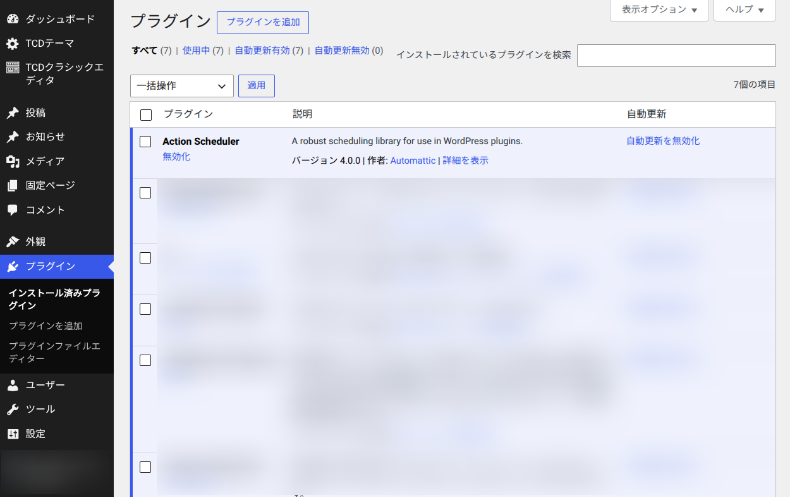Check the checkbox of the second plugin row
The height and width of the screenshot is (497, 790).
pos(145,193)
